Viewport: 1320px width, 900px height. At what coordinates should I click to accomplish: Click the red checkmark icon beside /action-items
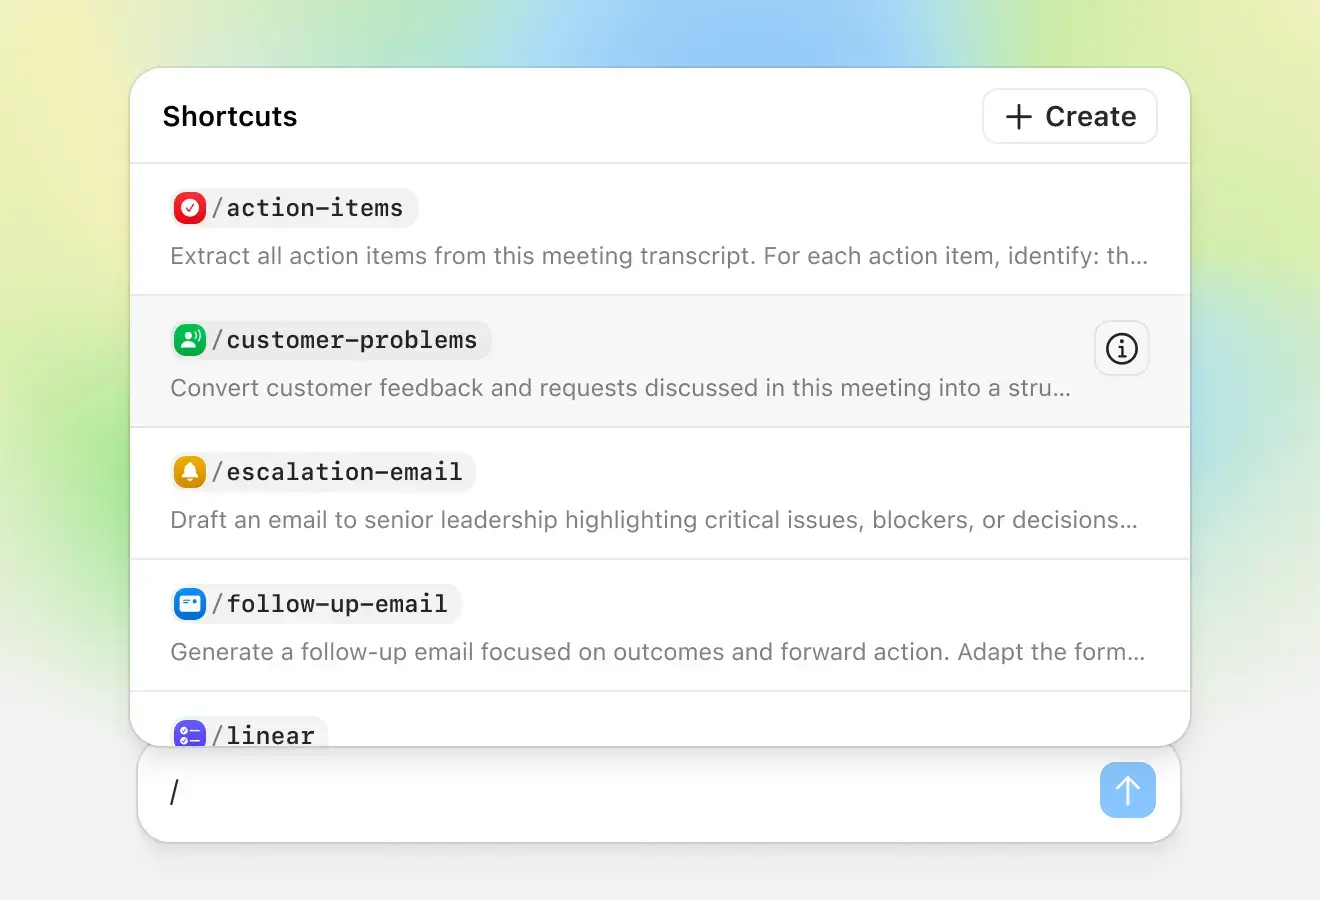[x=190, y=207]
